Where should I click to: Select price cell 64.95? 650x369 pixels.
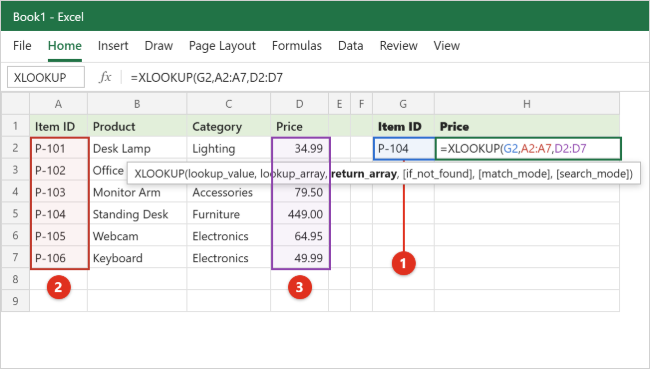pos(300,236)
